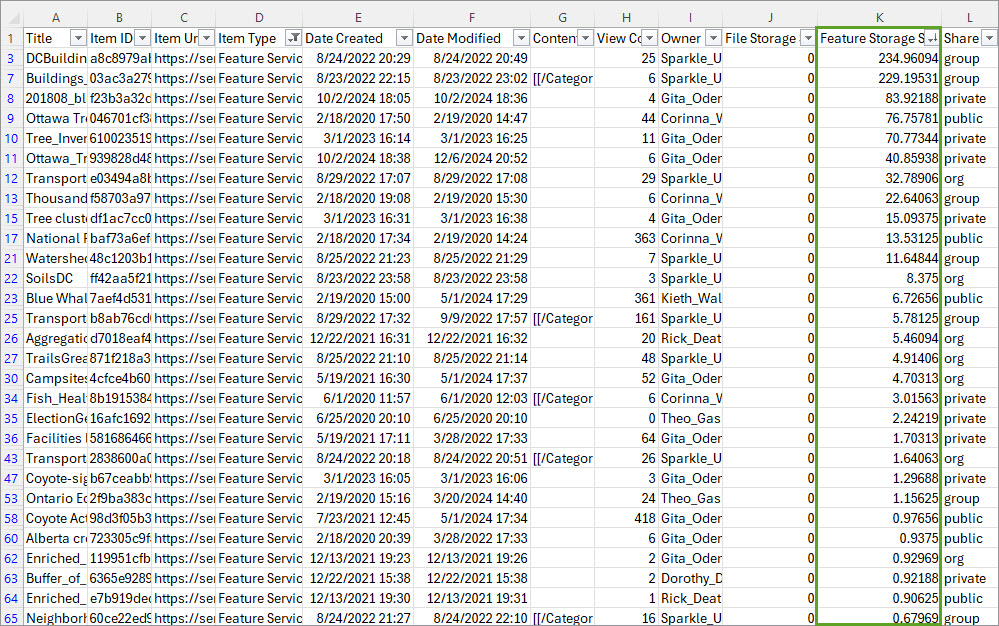The width and height of the screenshot is (999, 626).
Task: Select column A by clicking its header
Action: click(56, 17)
